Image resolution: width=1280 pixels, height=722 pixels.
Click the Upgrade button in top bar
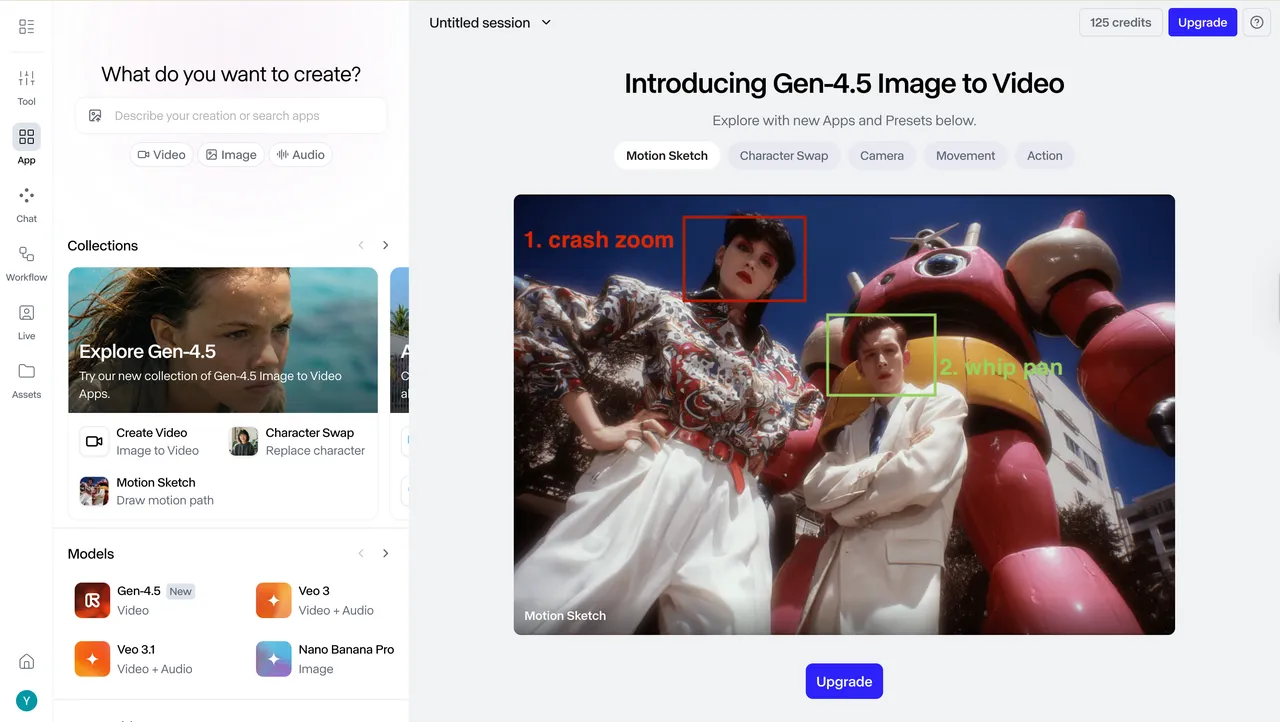coord(1202,23)
